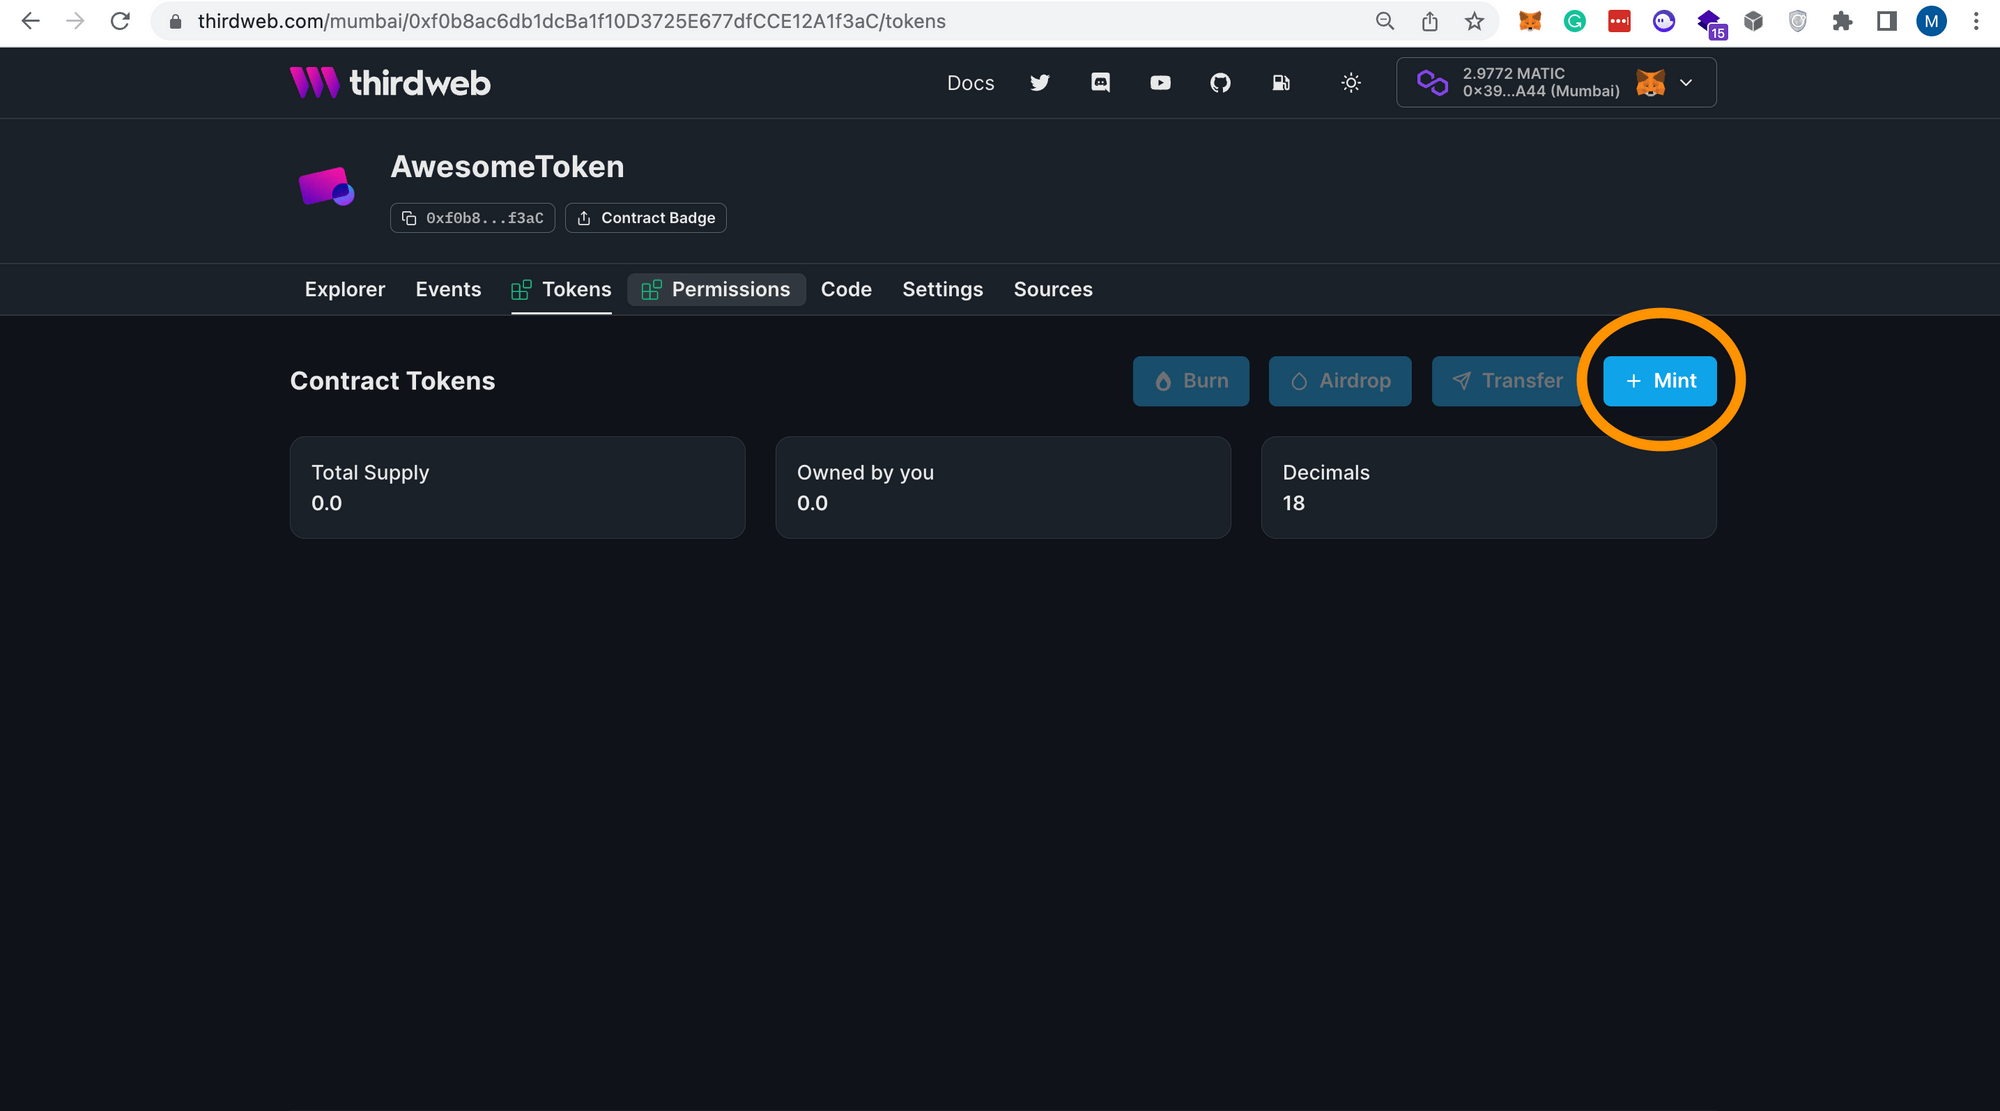The width and height of the screenshot is (2000, 1111).
Task: Click the Airdrop button
Action: (1340, 381)
